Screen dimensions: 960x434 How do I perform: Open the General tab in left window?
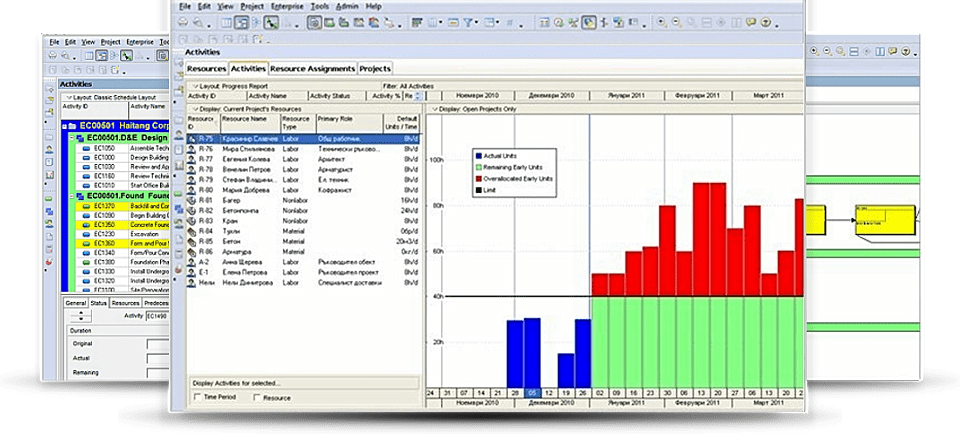(x=76, y=303)
